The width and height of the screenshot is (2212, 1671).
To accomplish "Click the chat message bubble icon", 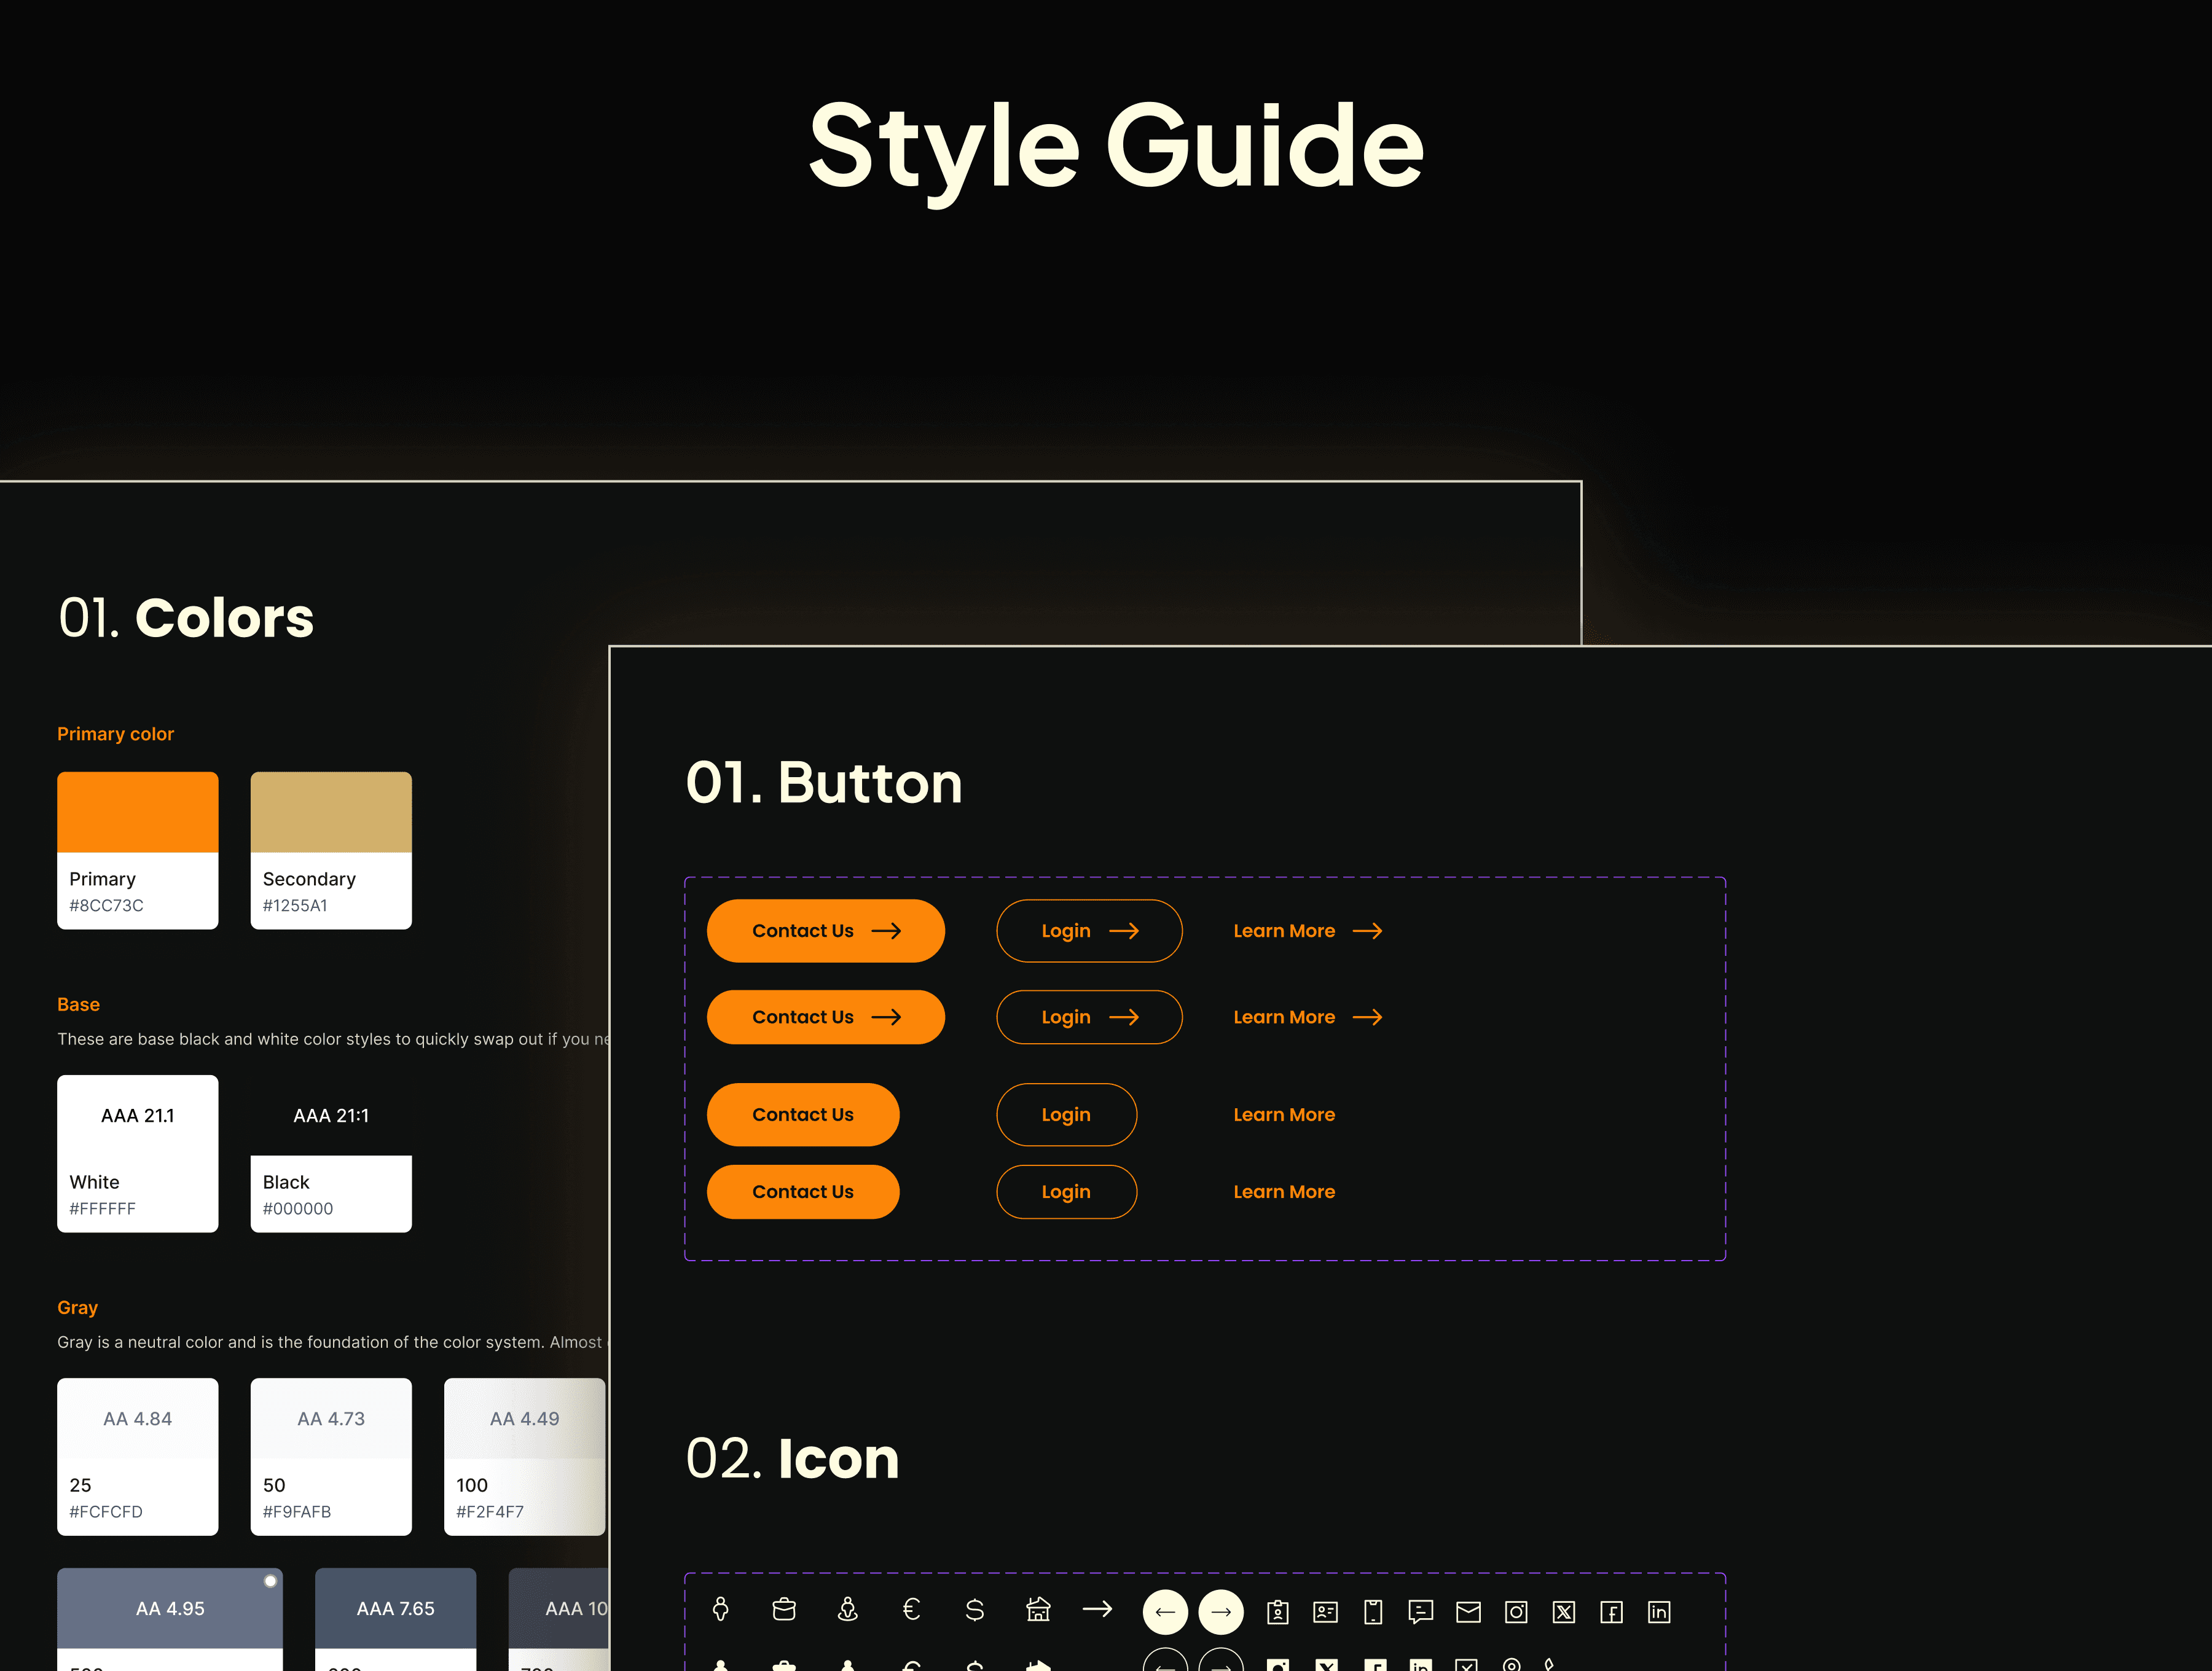I will click(x=1421, y=1612).
